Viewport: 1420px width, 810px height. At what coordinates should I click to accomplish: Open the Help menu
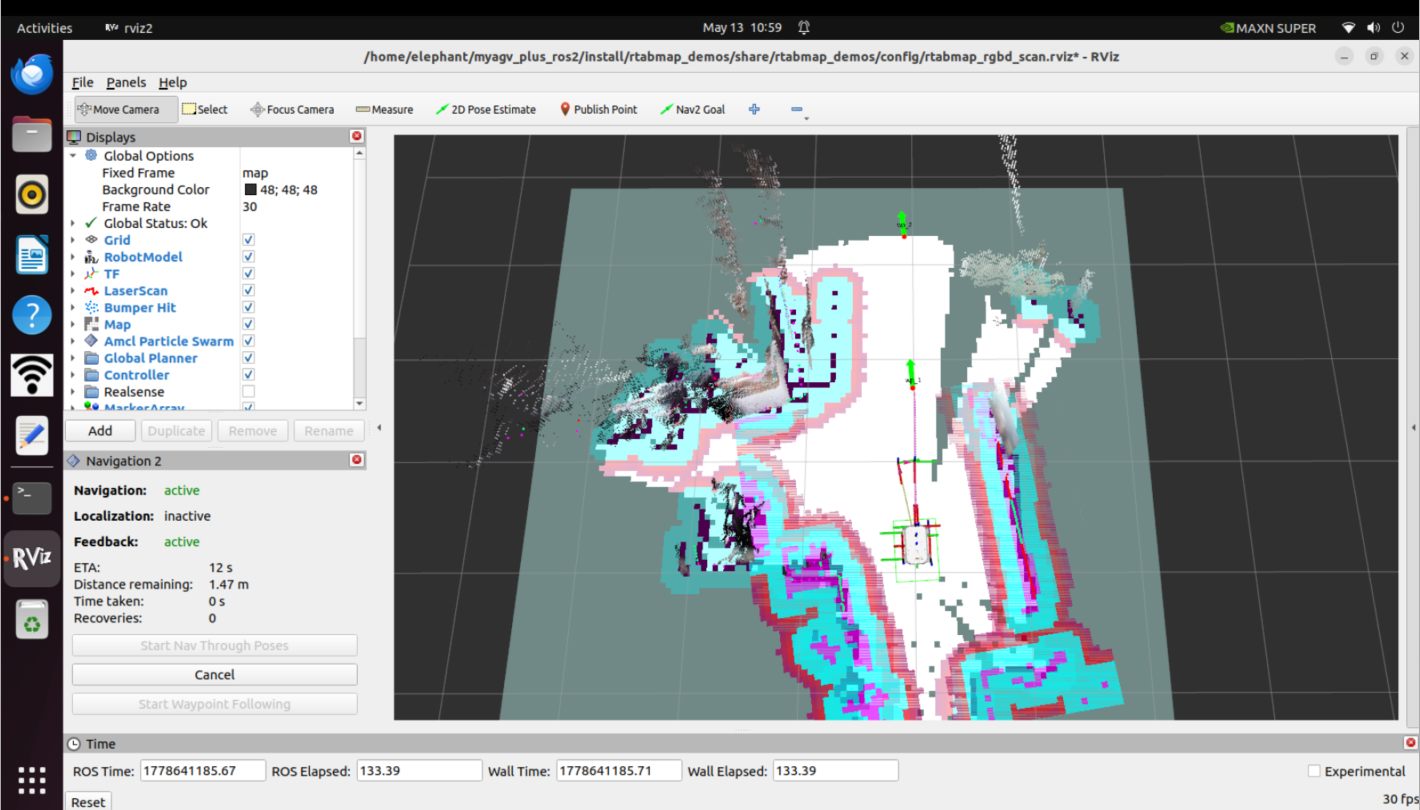[173, 82]
